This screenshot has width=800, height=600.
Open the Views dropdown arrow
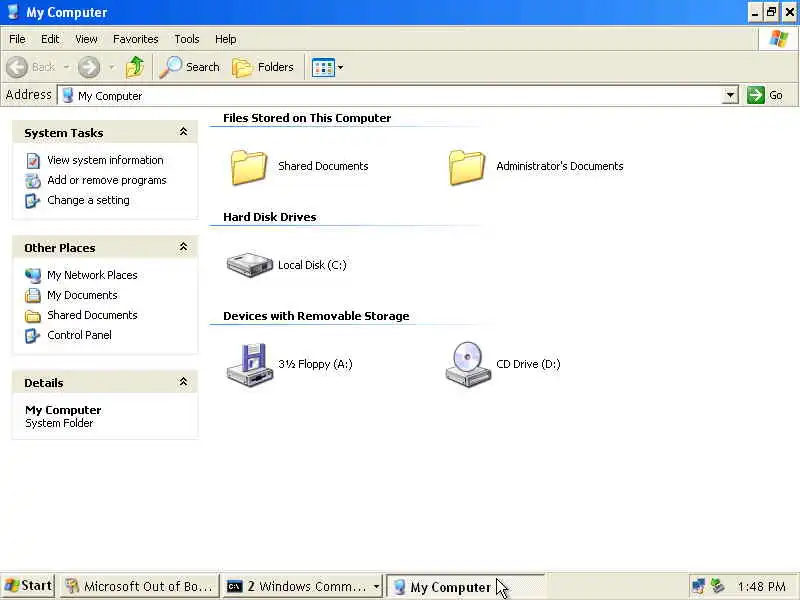(340, 67)
